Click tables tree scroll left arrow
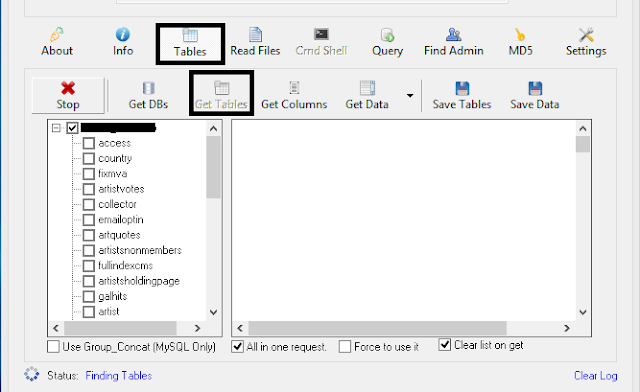The image size is (640, 392). [56, 328]
